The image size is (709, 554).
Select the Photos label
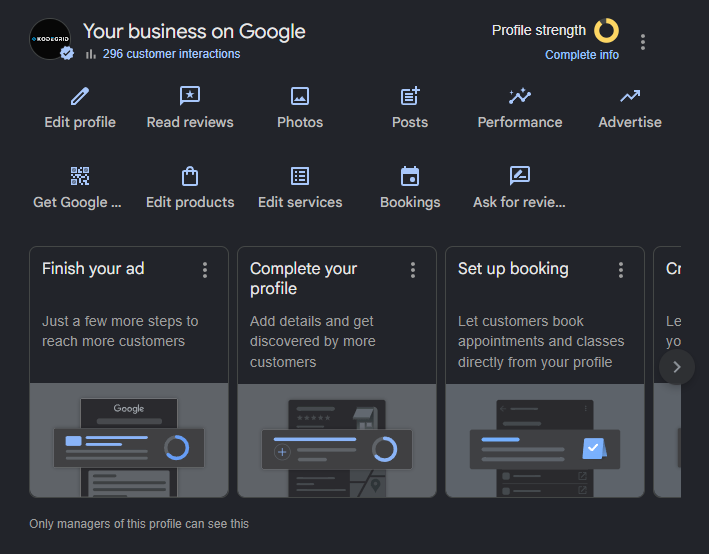tap(300, 122)
